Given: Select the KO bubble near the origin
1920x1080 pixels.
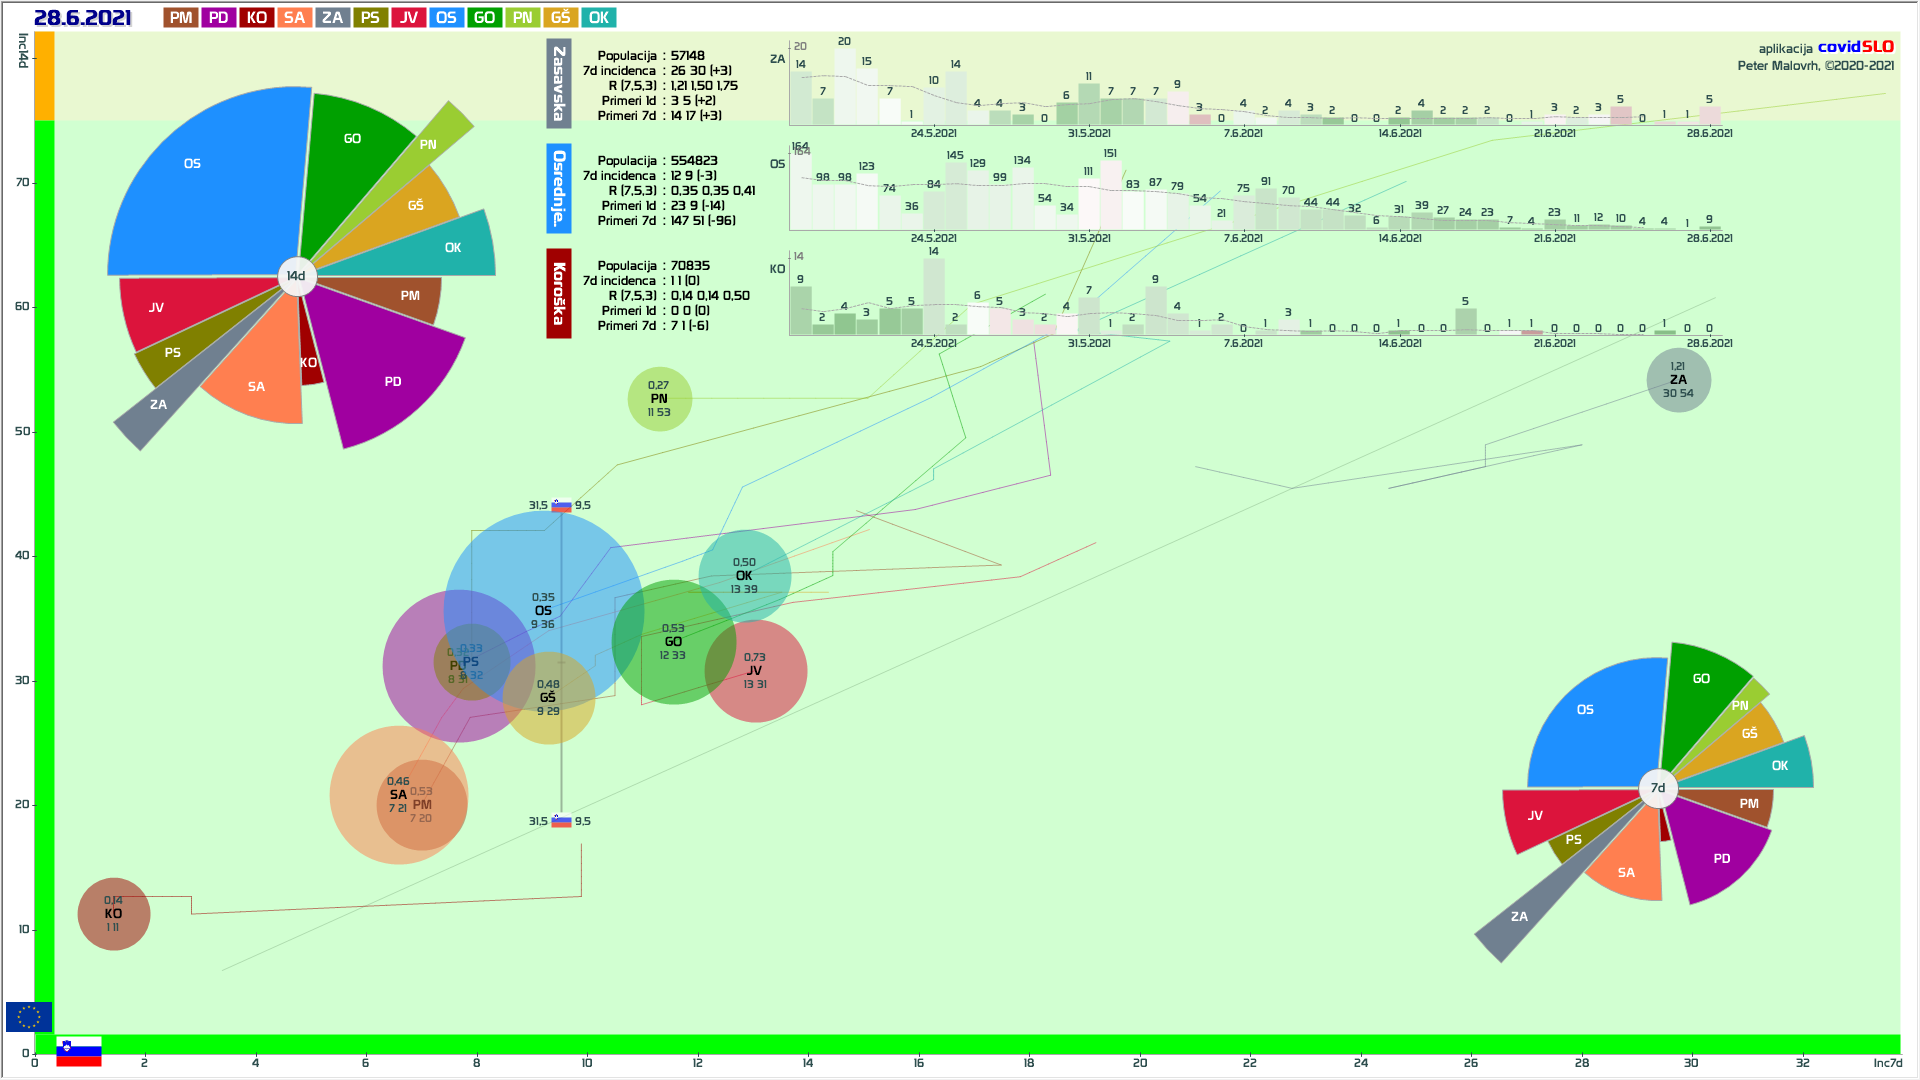Looking at the screenshot, I should [114, 914].
